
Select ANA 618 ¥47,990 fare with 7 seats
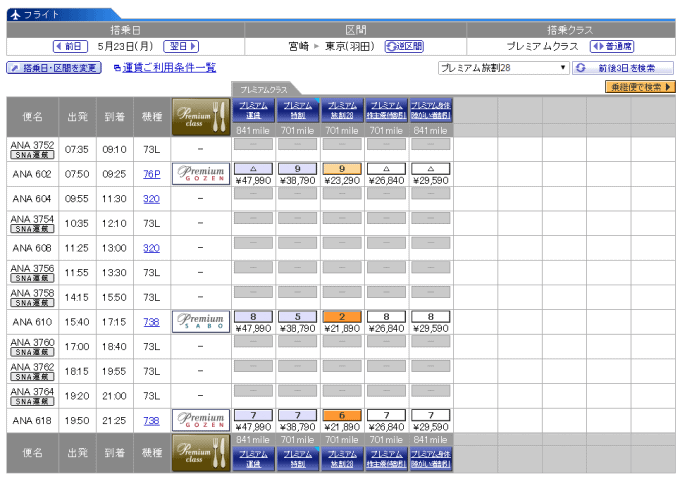point(253,415)
